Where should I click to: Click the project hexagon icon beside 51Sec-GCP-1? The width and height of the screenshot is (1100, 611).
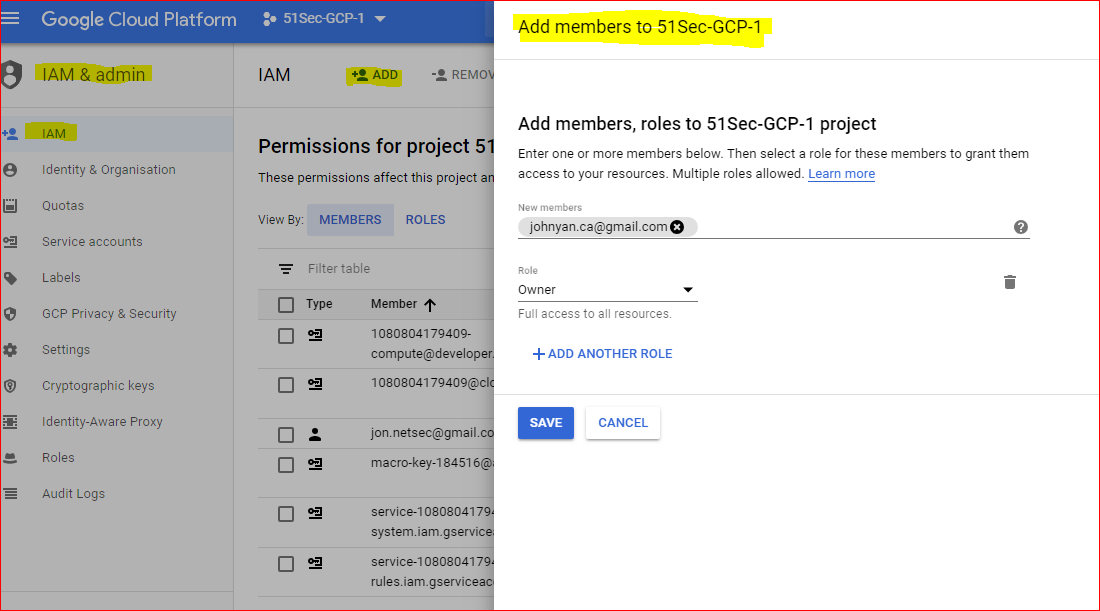click(269, 19)
